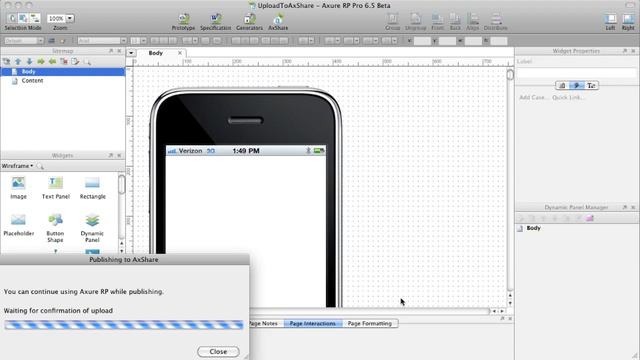The height and width of the screenshot is (360, 640).
Task: Open the open-pages list dropdown arrow
Action: [131, 53]
